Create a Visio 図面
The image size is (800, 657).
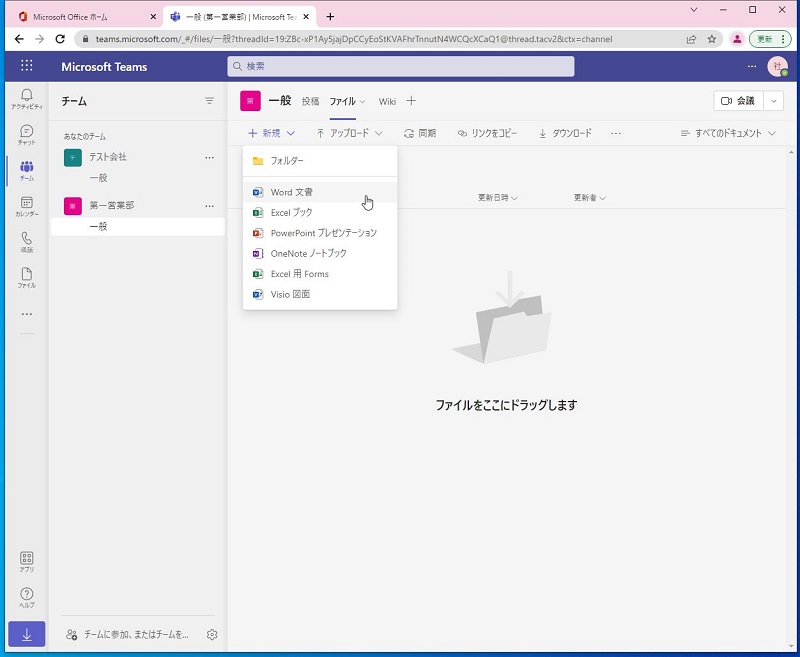pos(320,294)
